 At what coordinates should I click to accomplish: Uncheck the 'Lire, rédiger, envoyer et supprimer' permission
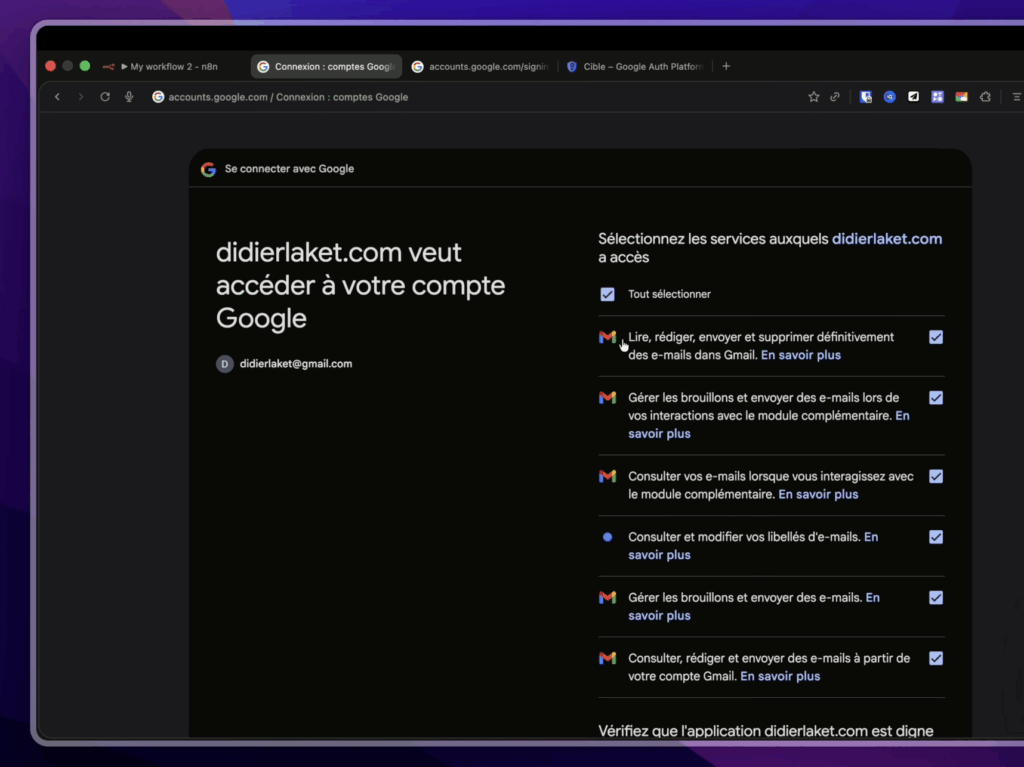936,337
